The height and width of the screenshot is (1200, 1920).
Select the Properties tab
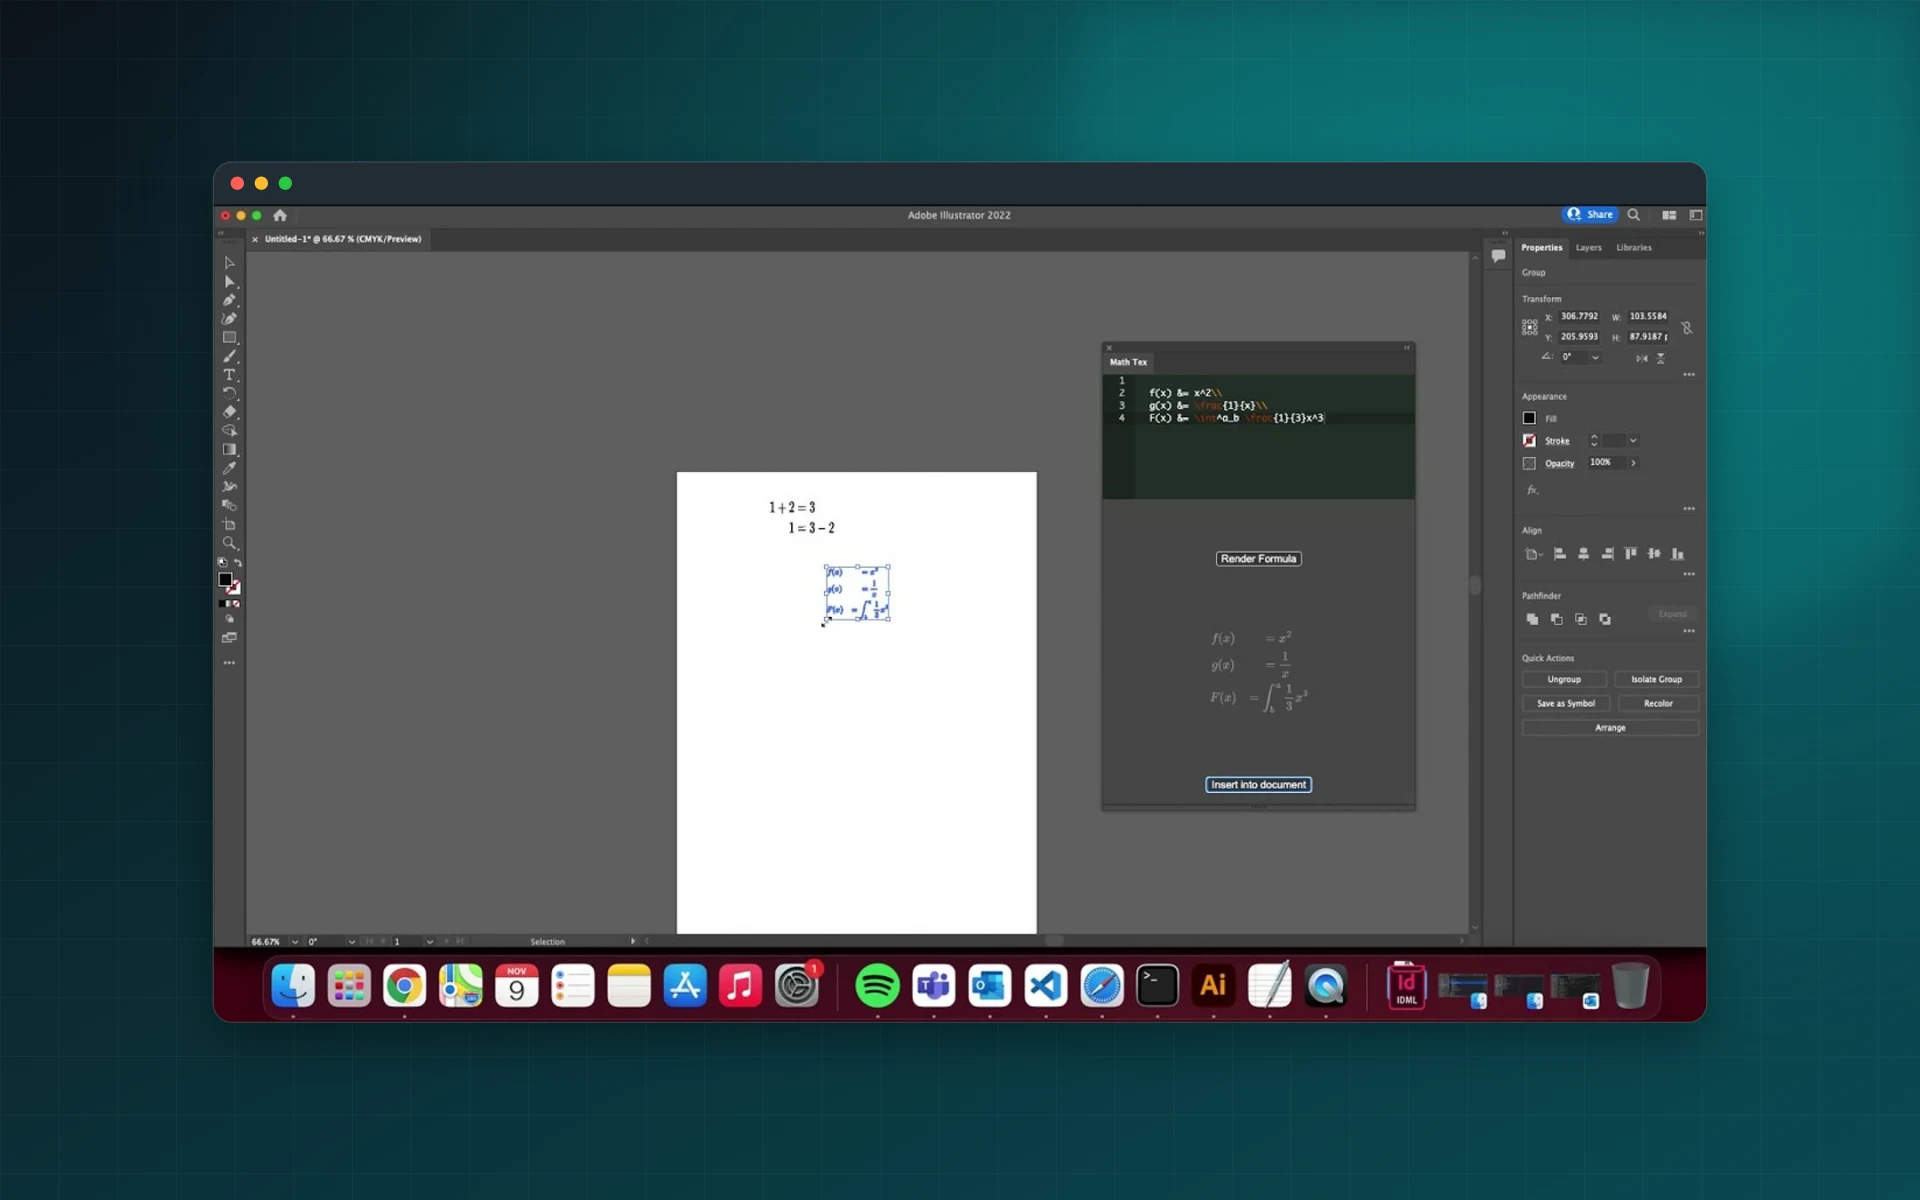(x=1541, y=248)
